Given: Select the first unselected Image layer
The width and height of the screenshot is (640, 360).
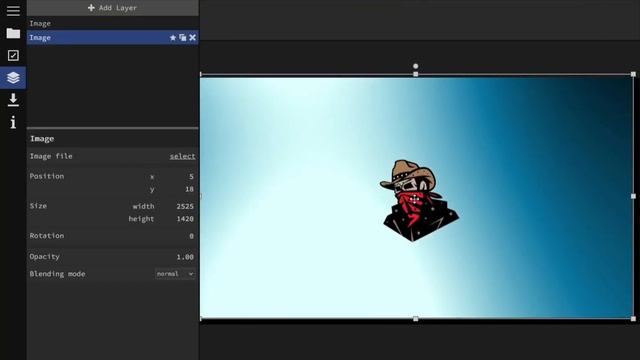Looking at the screenshot, I should click(x=113, y=23).
